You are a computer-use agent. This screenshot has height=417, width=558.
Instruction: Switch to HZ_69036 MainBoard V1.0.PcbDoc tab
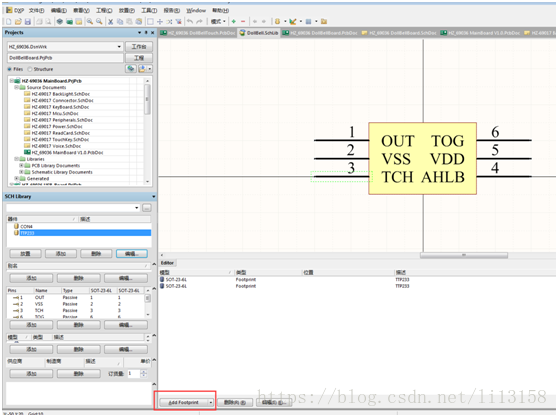point(480,33)
